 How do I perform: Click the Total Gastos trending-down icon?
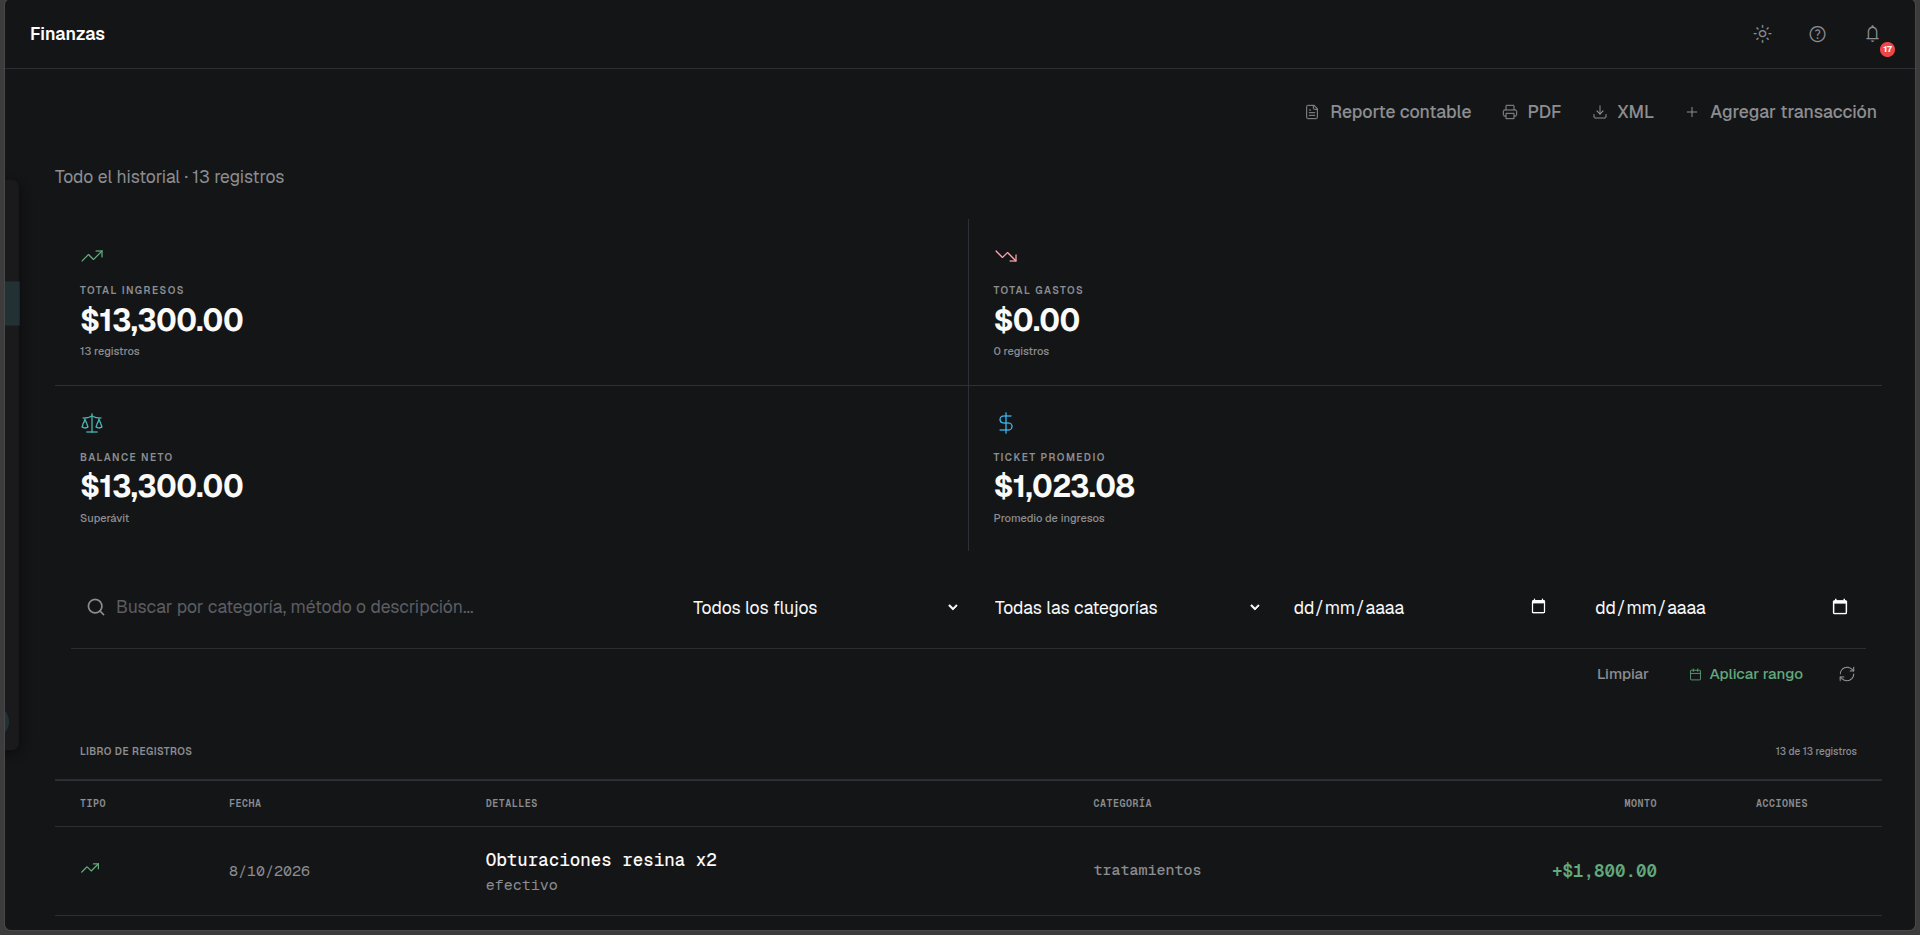[x=1005, y=256]
